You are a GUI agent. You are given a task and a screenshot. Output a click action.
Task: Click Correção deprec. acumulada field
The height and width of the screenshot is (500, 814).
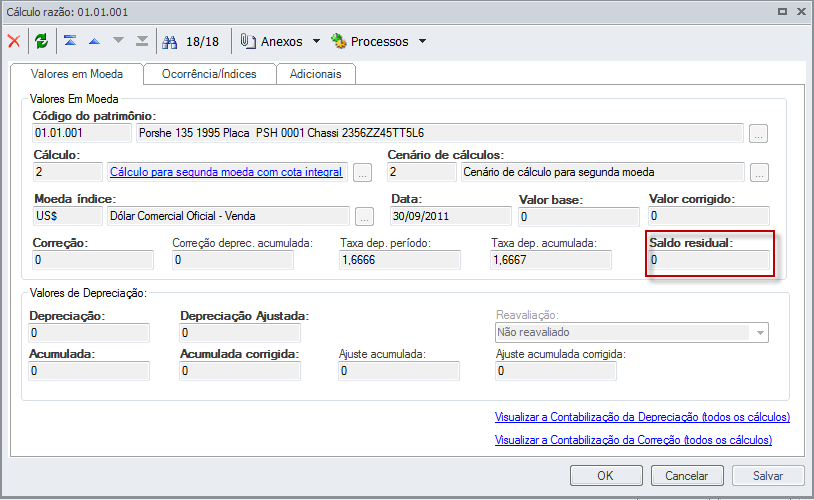coord(233,260)
